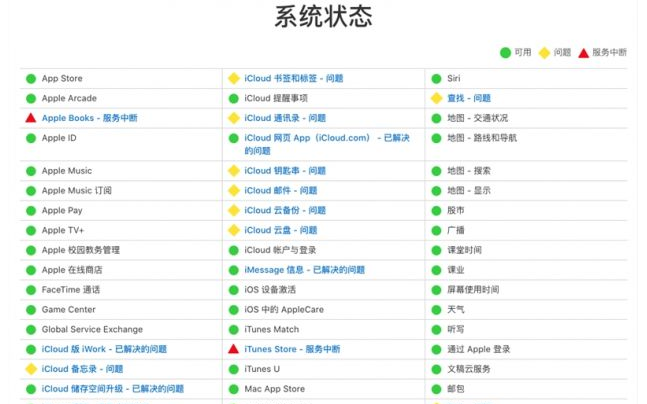Viewport: 647px width, 404px height.
Task: Click the Apple Music row text
Action: point(67,171)
